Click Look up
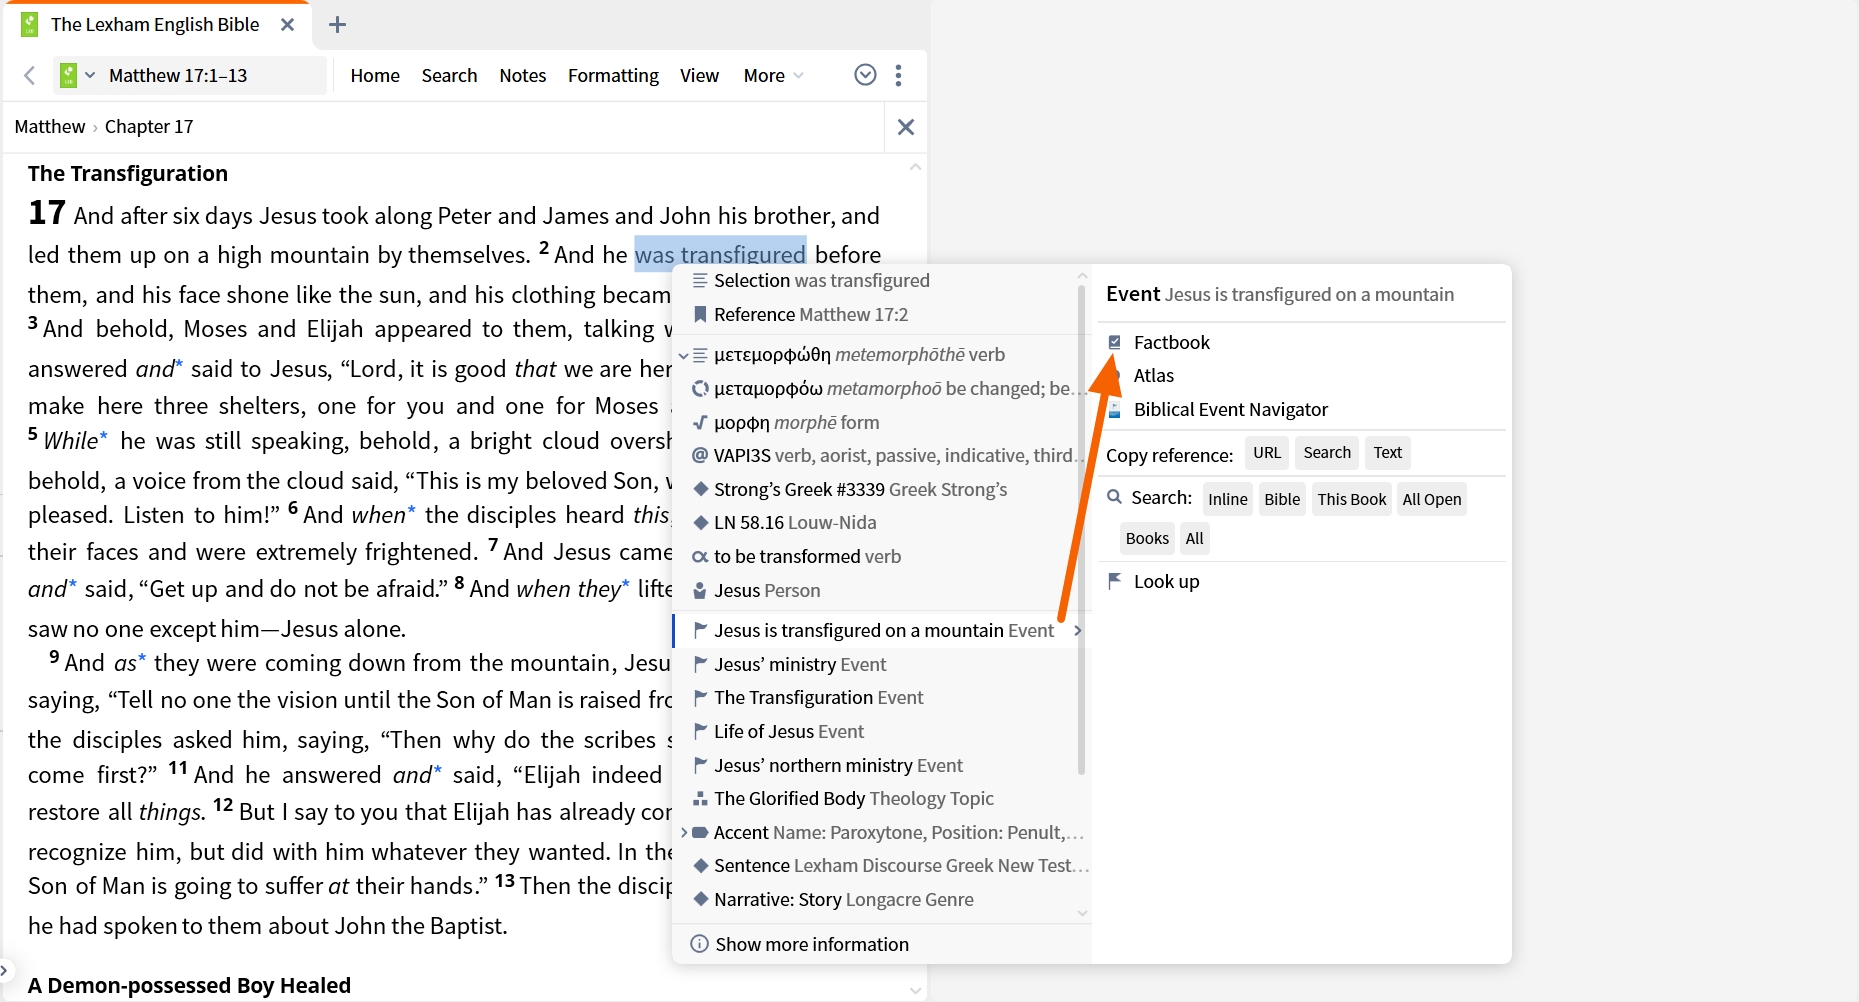The image size is (1859, 1002). tap(1166, 581)
